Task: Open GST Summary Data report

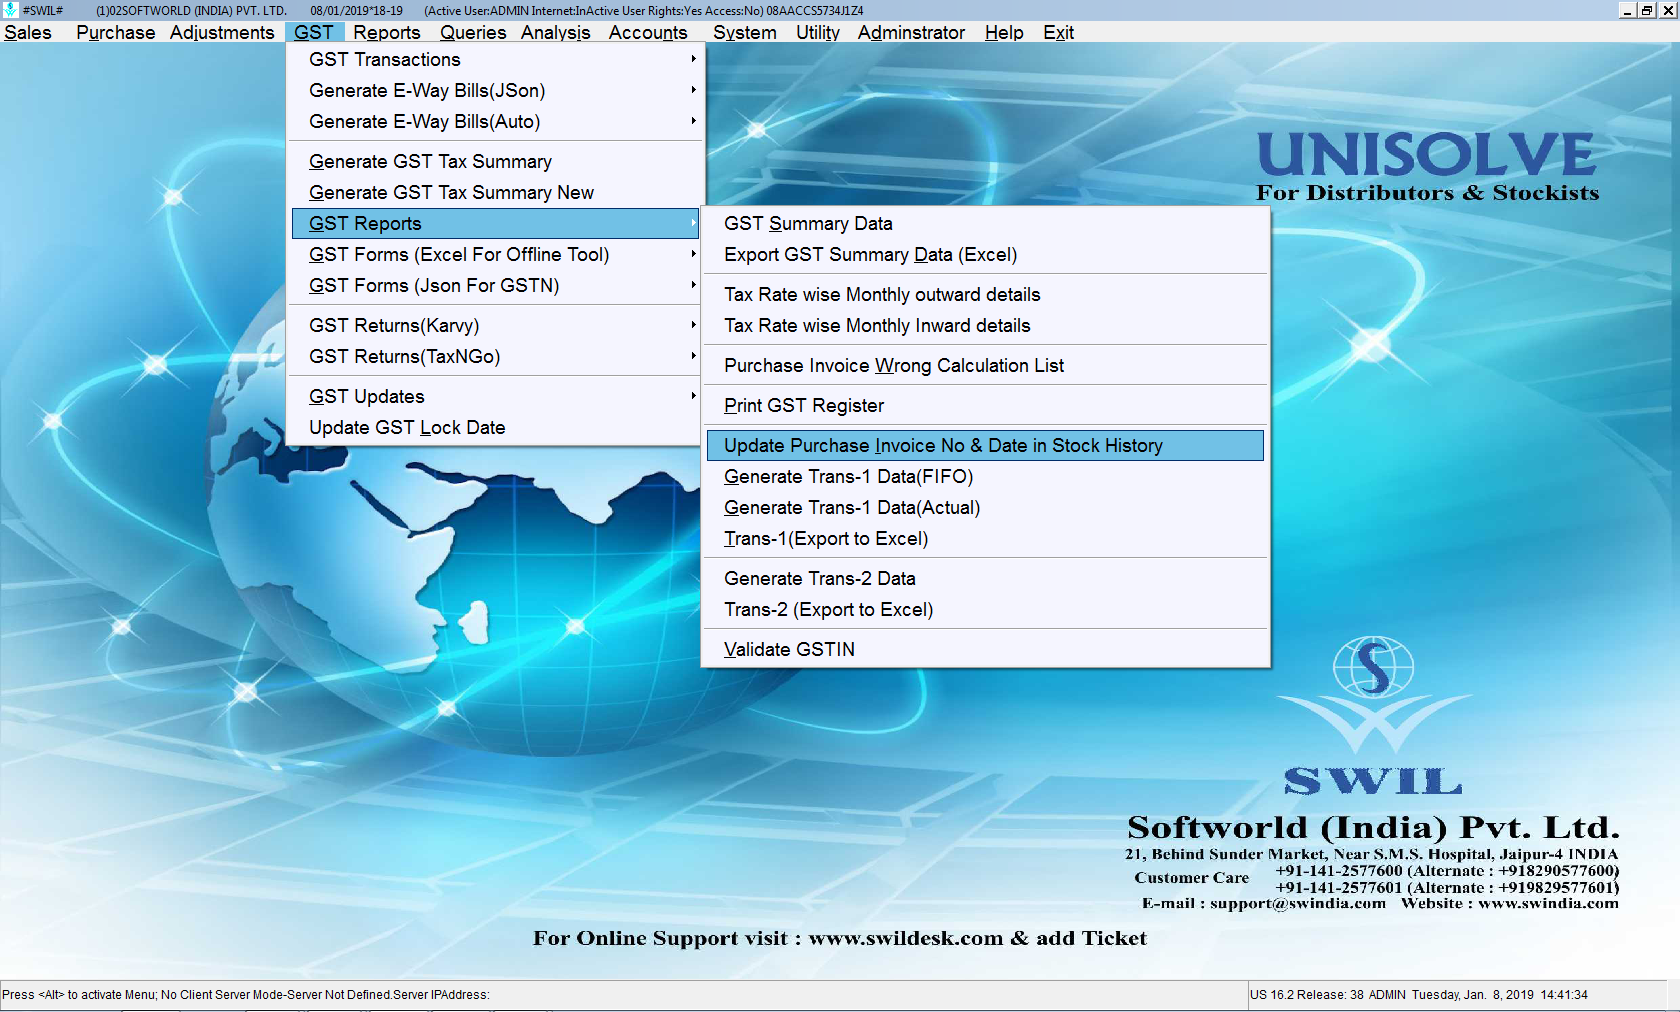Action: [x=985, y=224]
